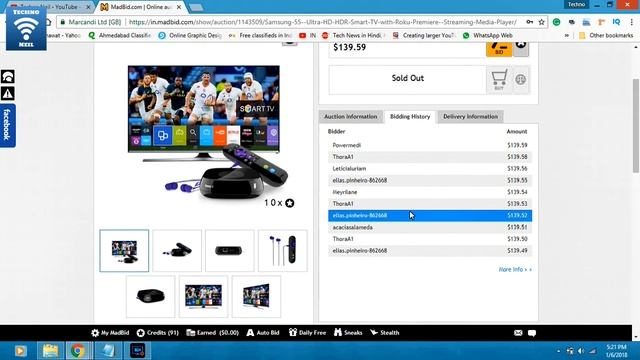Click the More info link
Screen dimensions: 640x360
[x=515, y=269]
